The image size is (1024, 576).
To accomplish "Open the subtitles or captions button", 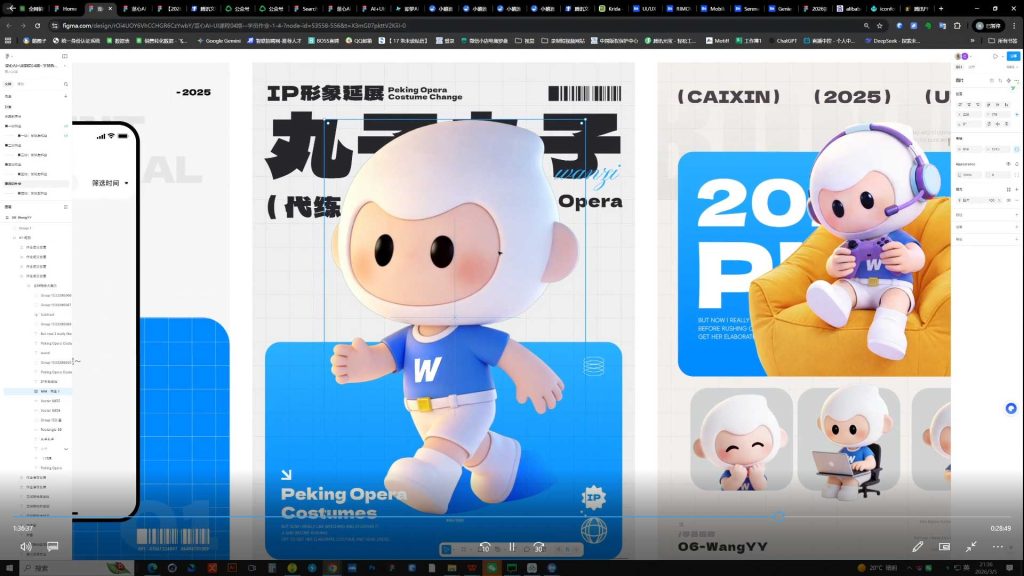I will (53, 546).
